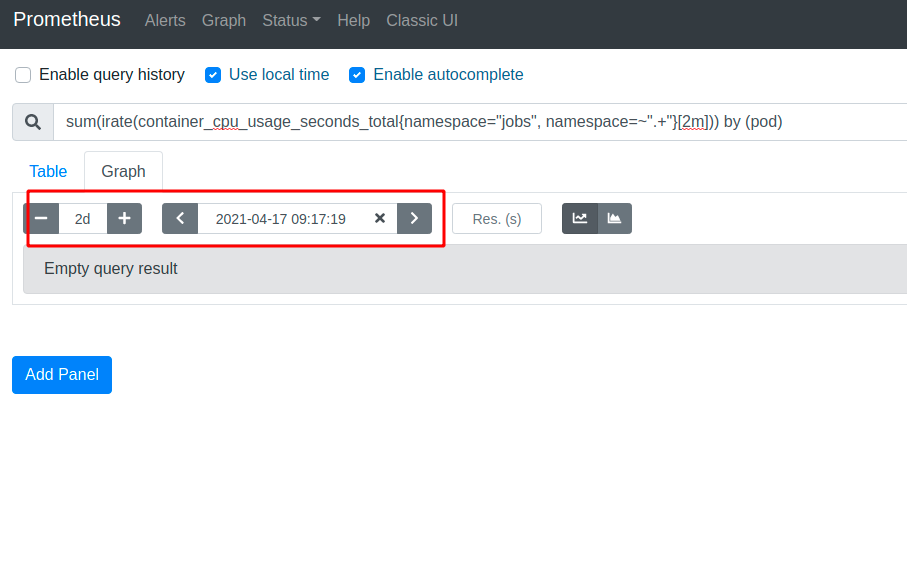Switch to the Table tab
The image size is (907, 568).
click(x=48, y=171)
